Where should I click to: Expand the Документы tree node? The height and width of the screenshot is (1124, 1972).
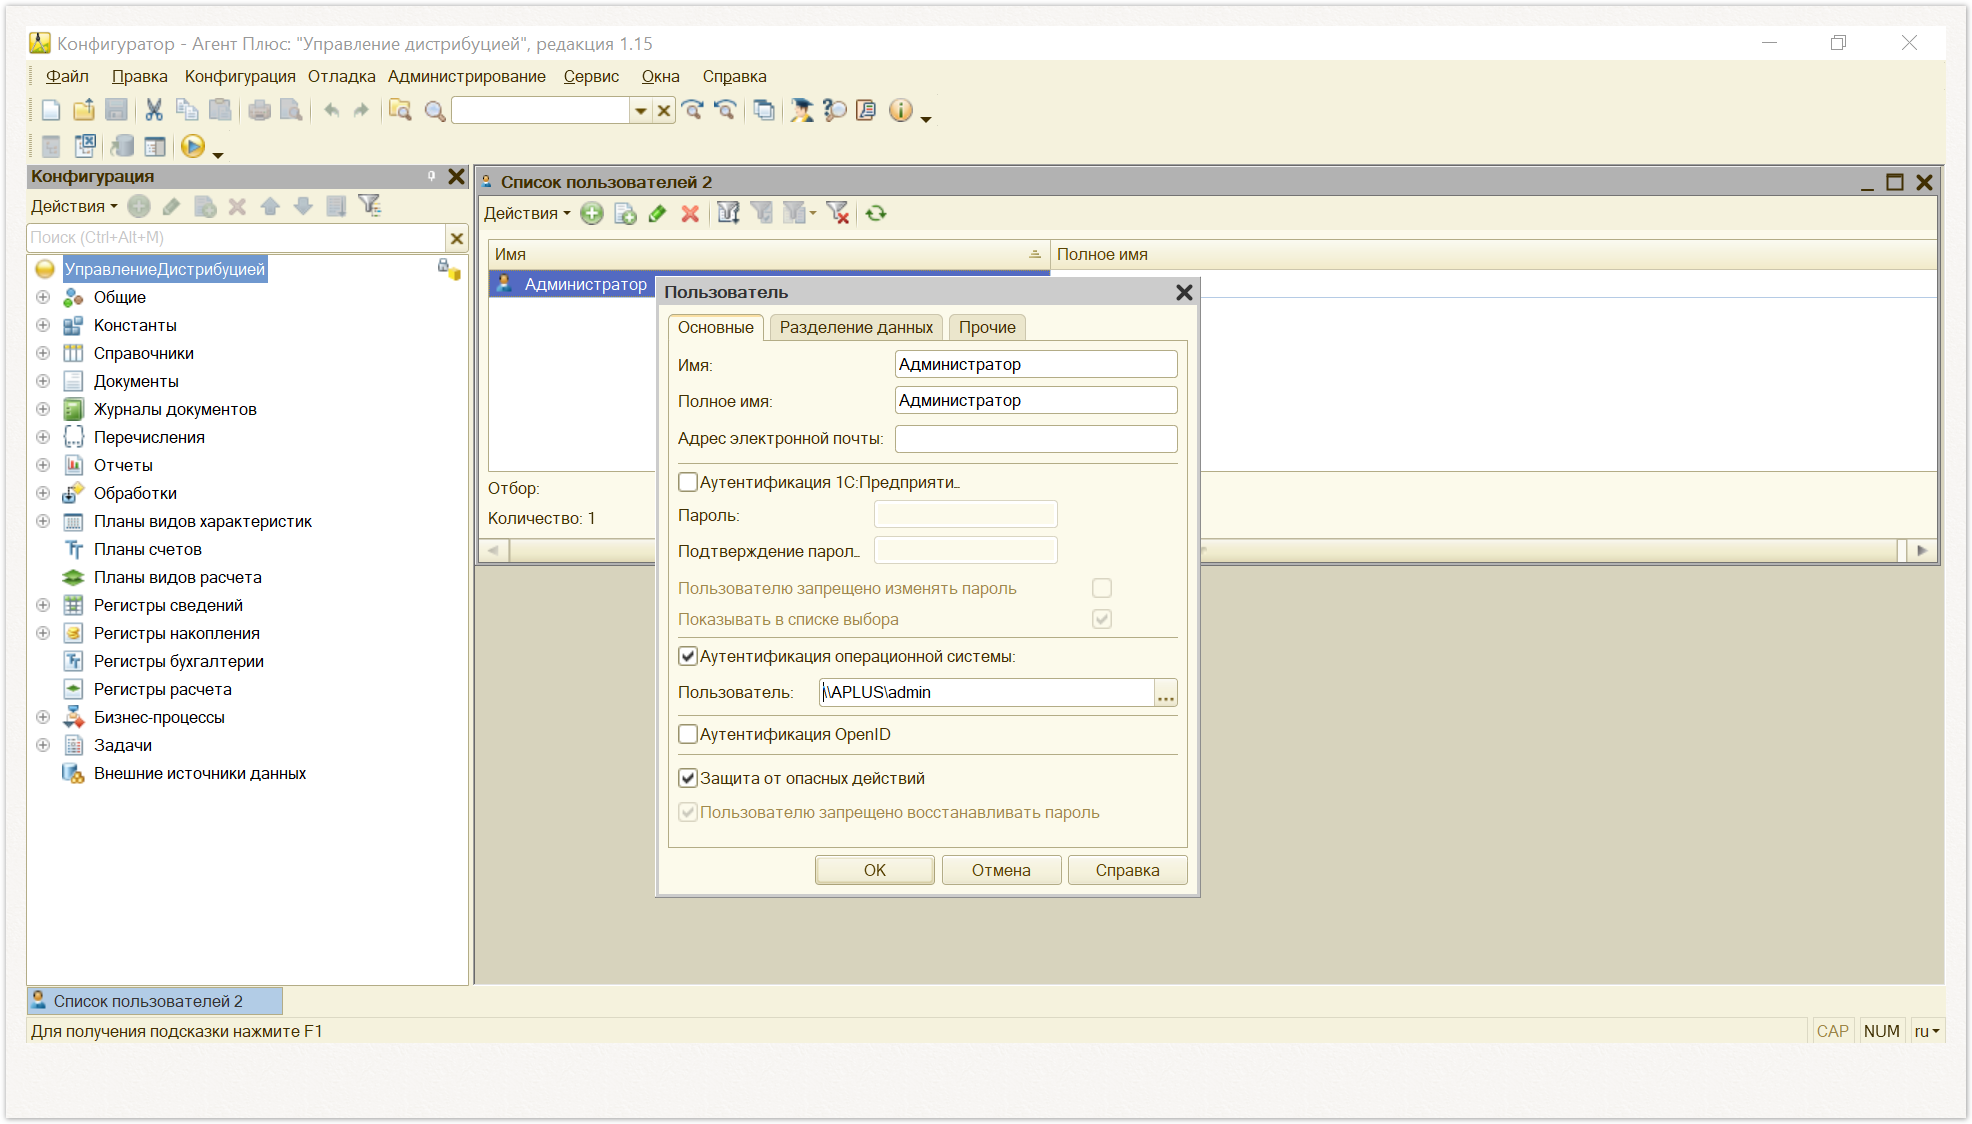coord(43,381)
